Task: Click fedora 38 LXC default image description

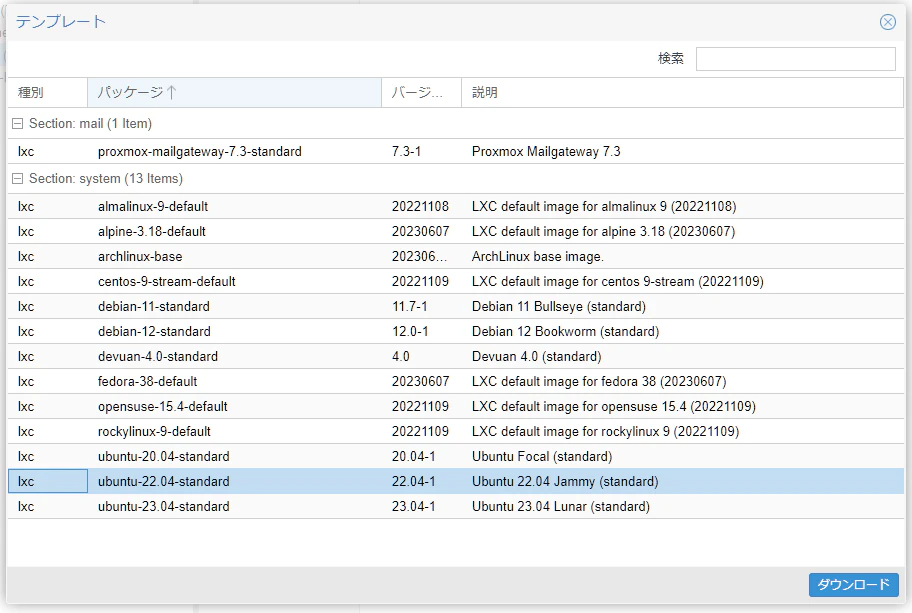Action: pos(599,382)
